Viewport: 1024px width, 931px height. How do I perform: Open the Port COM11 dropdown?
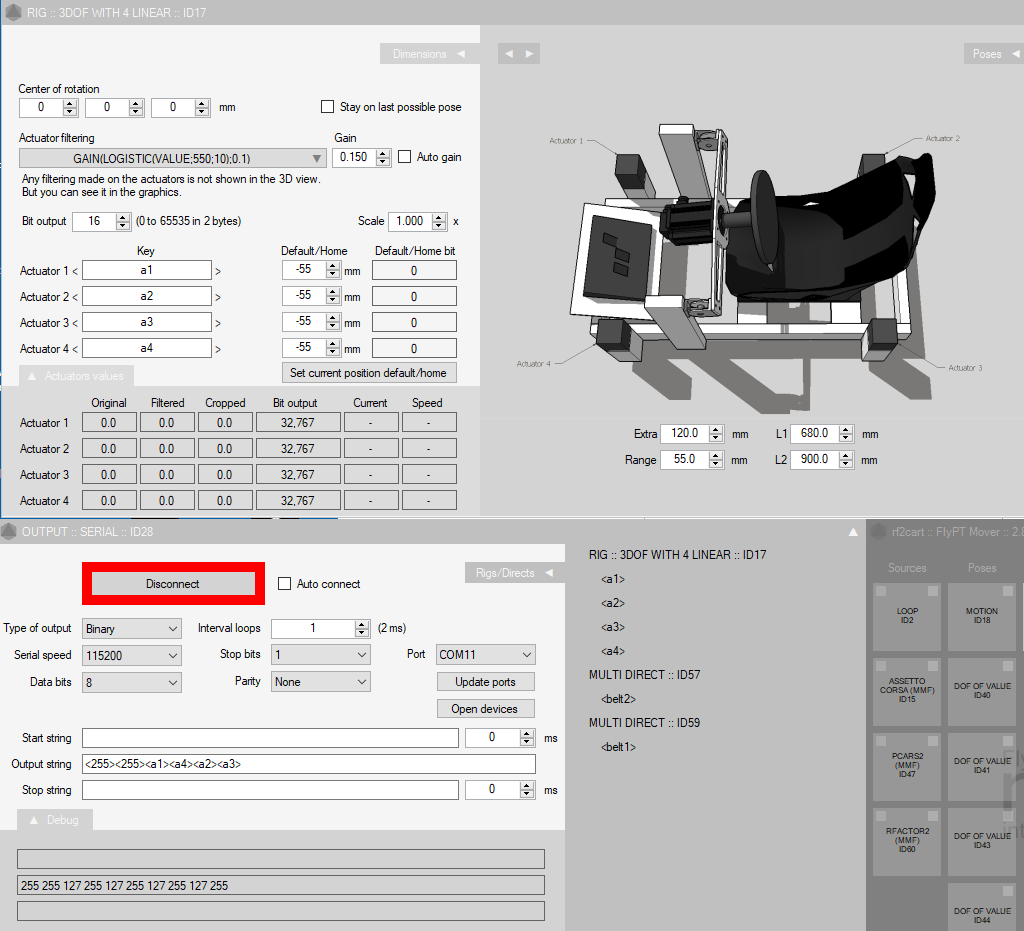pyautogui.click(x=485, y=655)
